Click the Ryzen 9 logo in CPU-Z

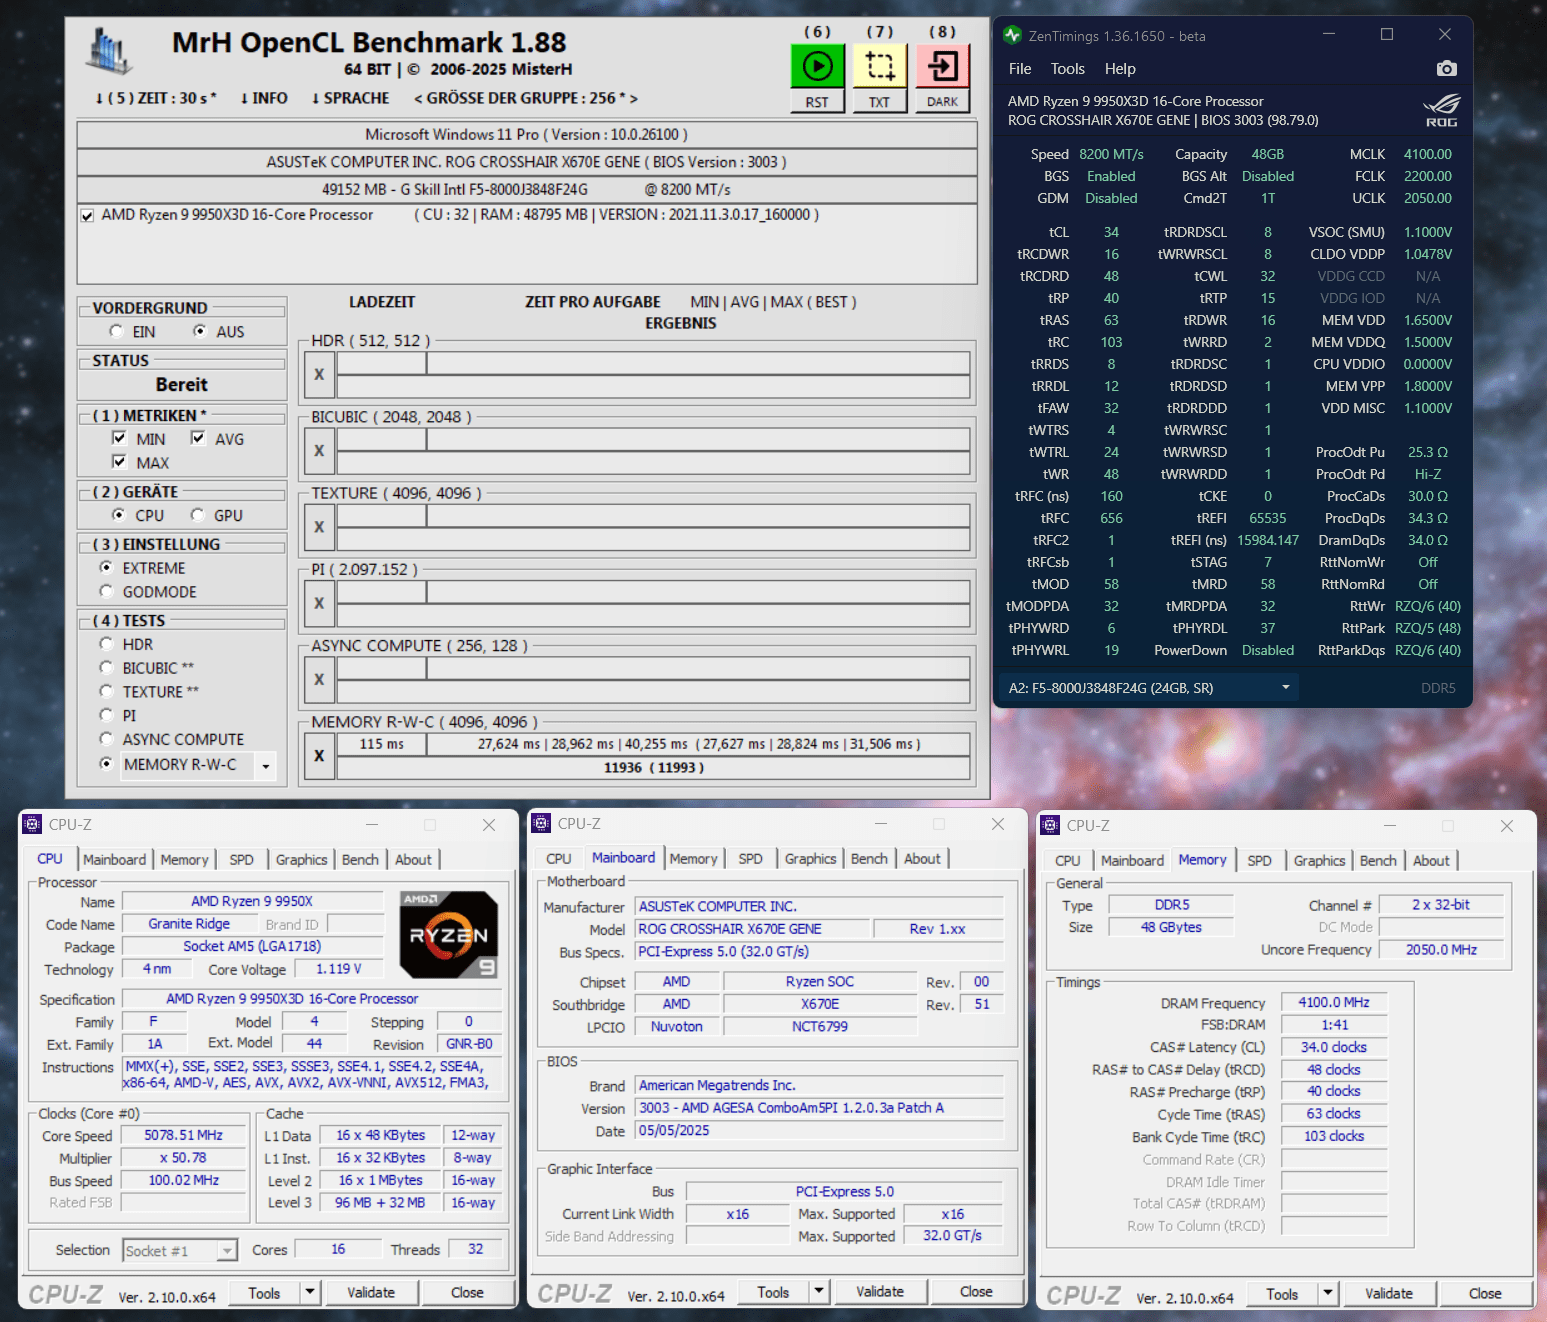coord(449,934)
